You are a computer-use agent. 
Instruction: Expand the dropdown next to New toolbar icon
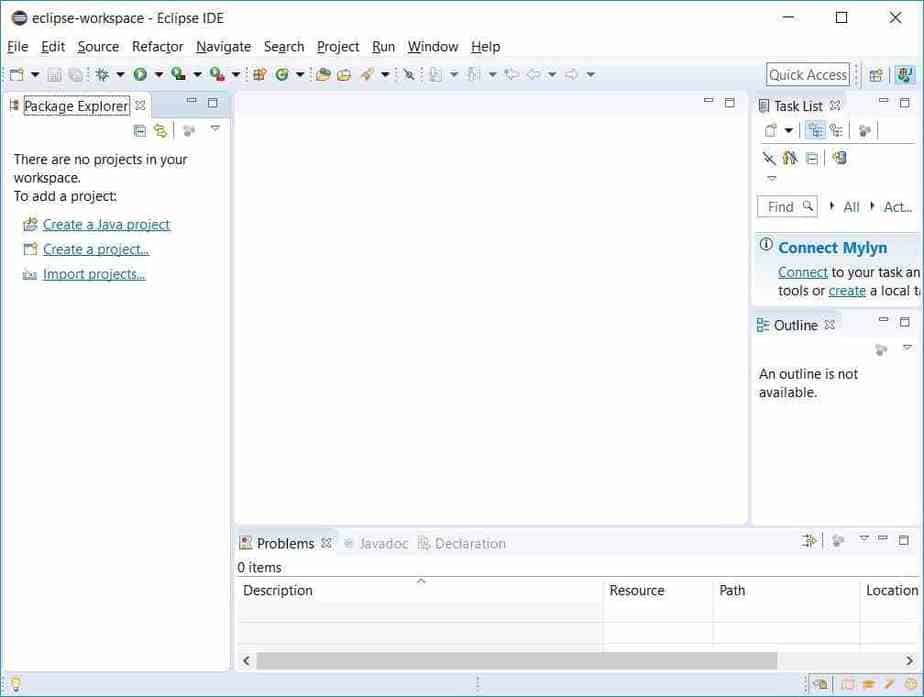35,74
